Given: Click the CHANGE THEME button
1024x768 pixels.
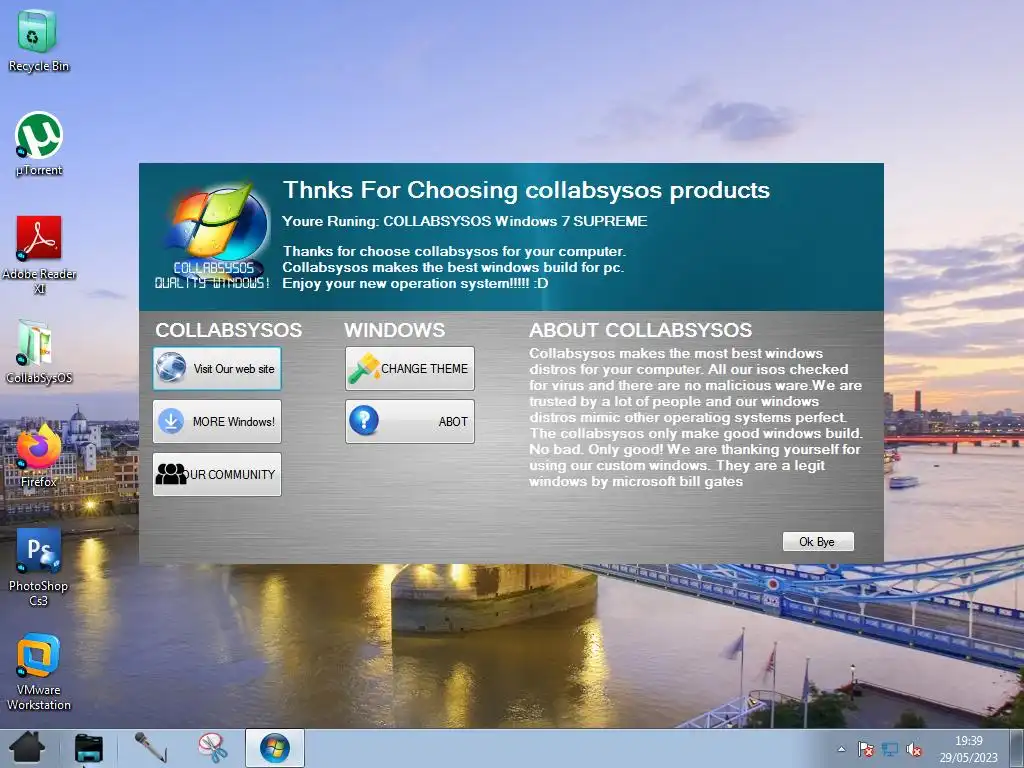Looking at the screenshot, I should click(409, 369).
